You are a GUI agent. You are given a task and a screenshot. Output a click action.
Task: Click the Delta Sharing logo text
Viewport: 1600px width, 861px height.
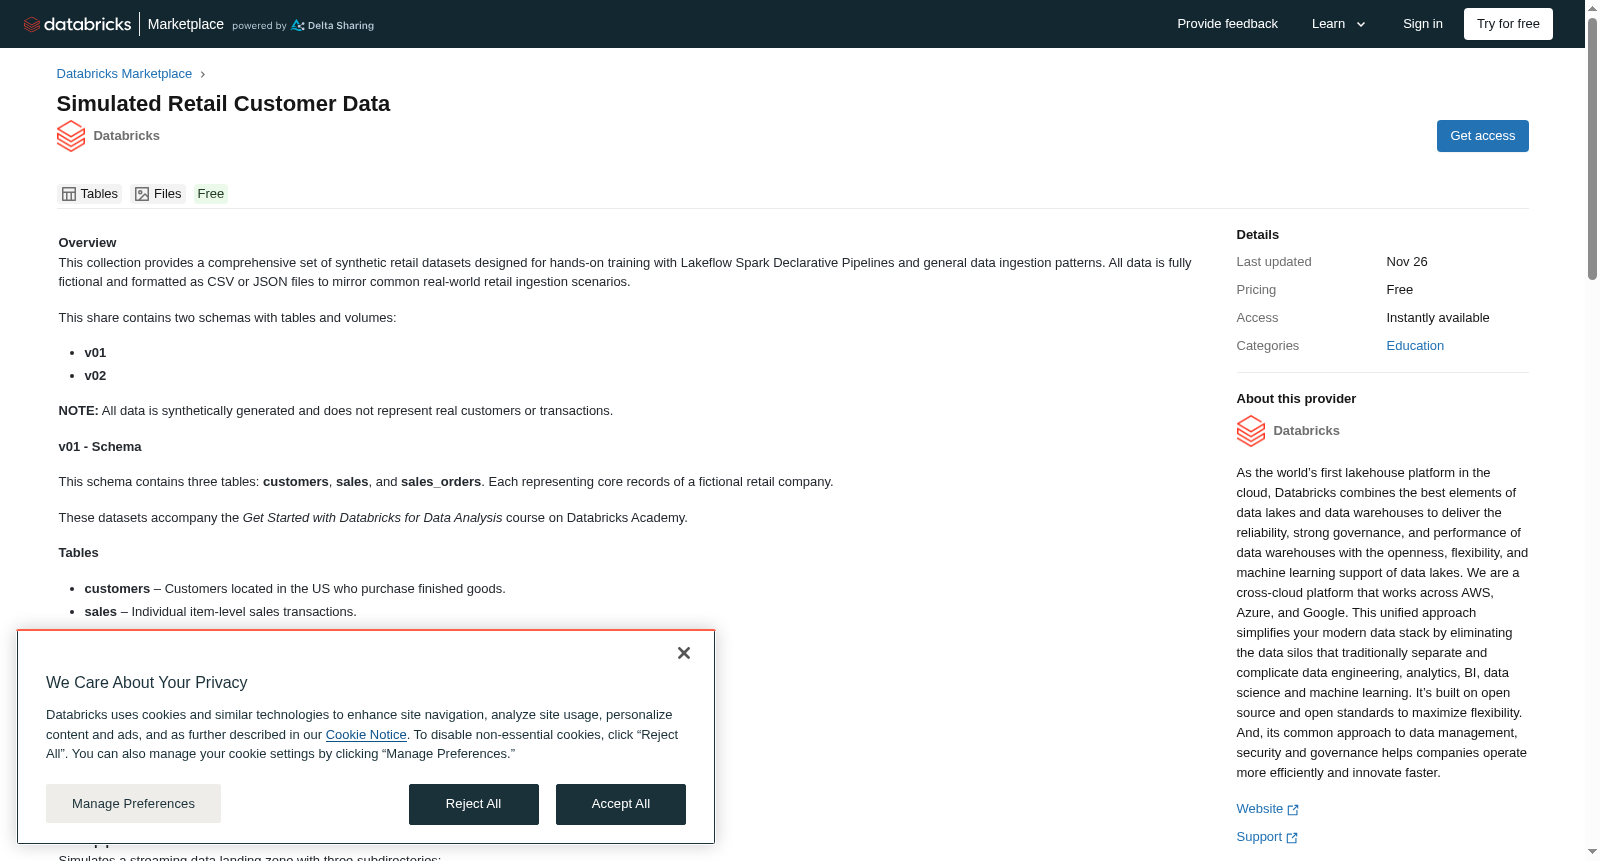click(333, 26)
